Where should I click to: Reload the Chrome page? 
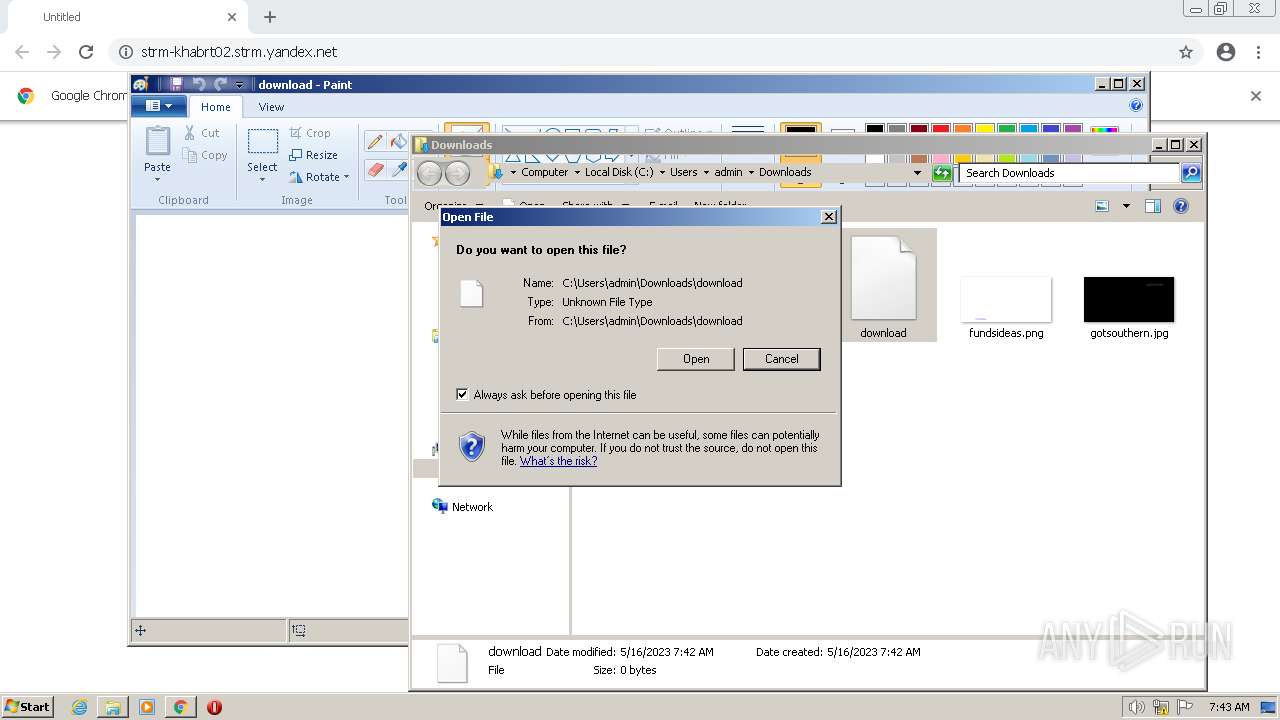pos(86,52)
